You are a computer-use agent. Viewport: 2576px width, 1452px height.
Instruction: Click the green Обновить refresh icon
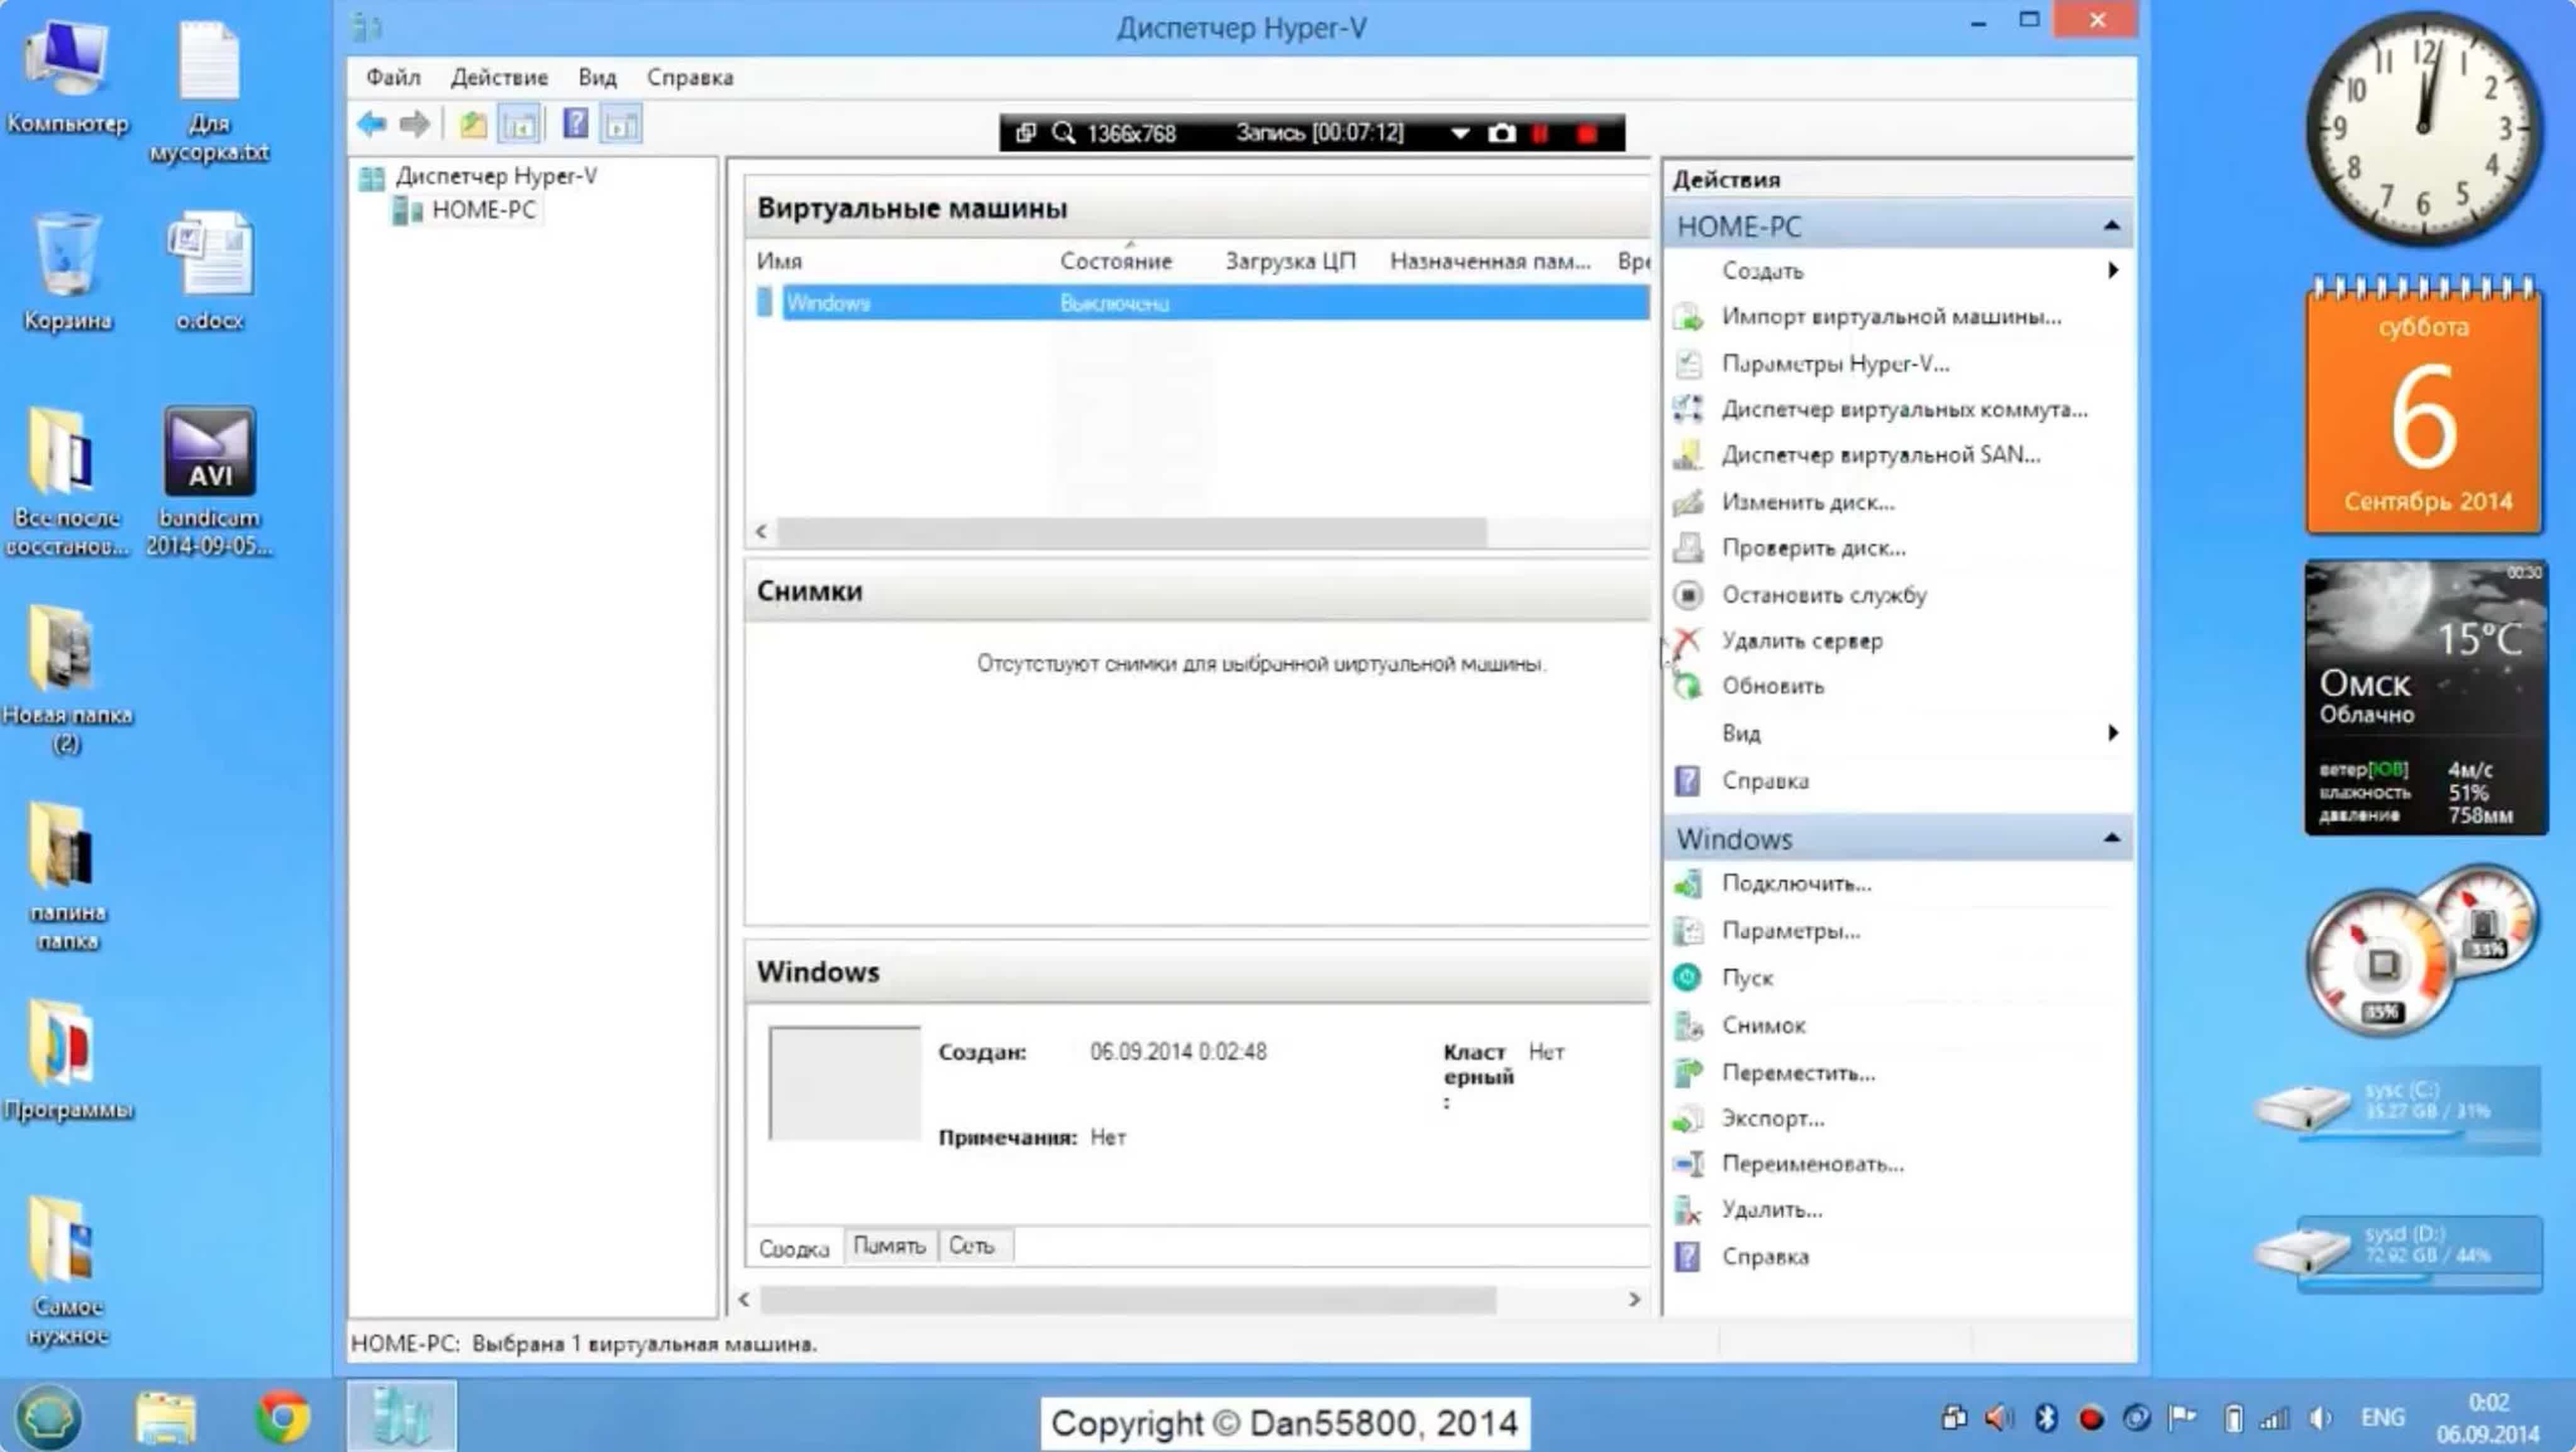pos(1688,686)
